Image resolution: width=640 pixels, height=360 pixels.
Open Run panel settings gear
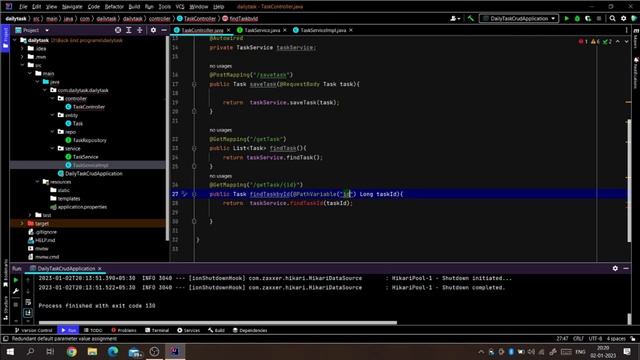coord(615,268)
